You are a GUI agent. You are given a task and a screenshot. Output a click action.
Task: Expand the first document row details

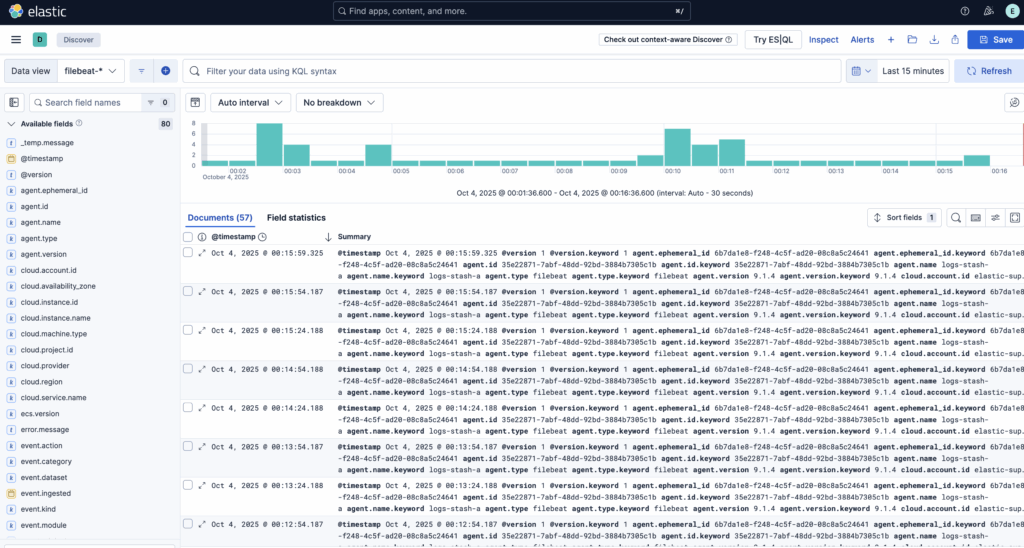point(202,253)
